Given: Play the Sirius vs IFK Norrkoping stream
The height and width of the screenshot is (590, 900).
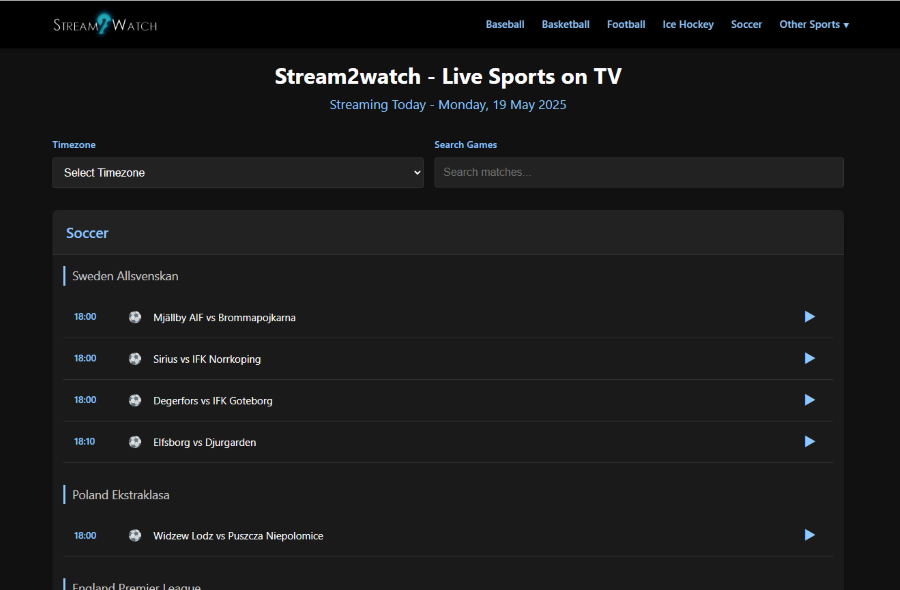Looking at the screenshot, I should [809, 359].
